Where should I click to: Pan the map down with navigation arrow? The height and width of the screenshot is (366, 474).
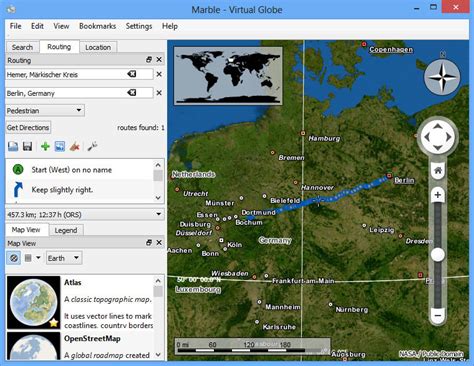(x=438, y=148)
